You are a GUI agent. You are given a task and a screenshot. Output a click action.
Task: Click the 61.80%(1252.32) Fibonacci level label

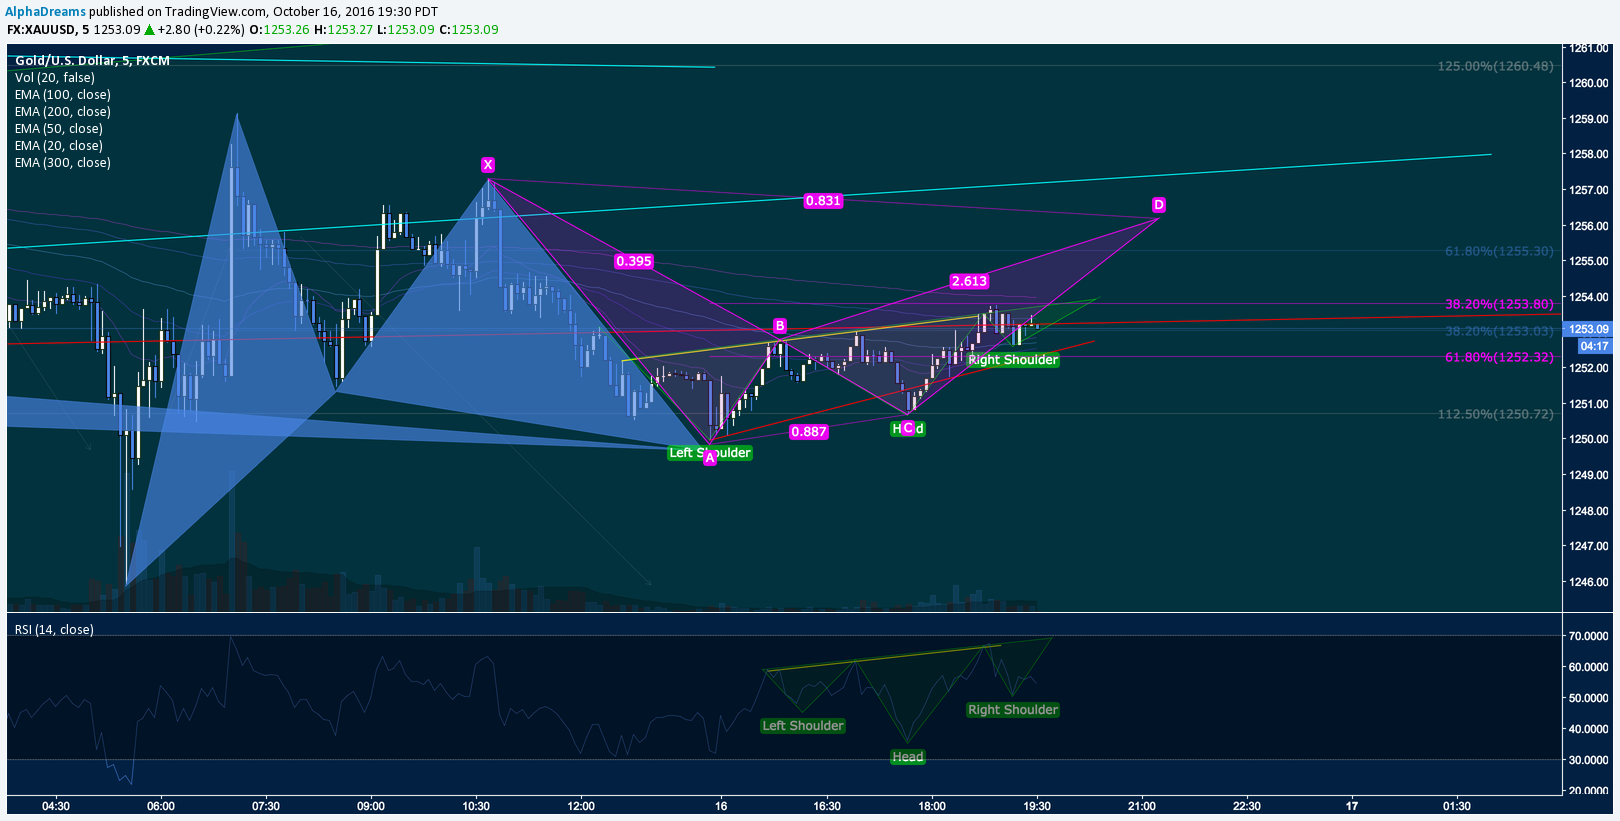pos(1500,357)
